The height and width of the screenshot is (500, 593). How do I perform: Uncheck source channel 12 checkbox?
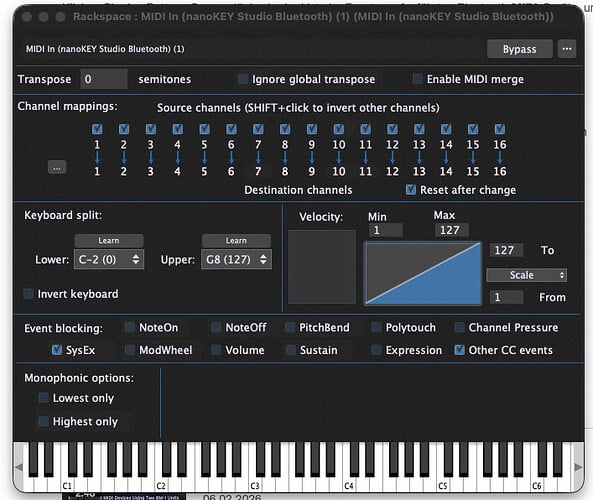click(392, 129)
